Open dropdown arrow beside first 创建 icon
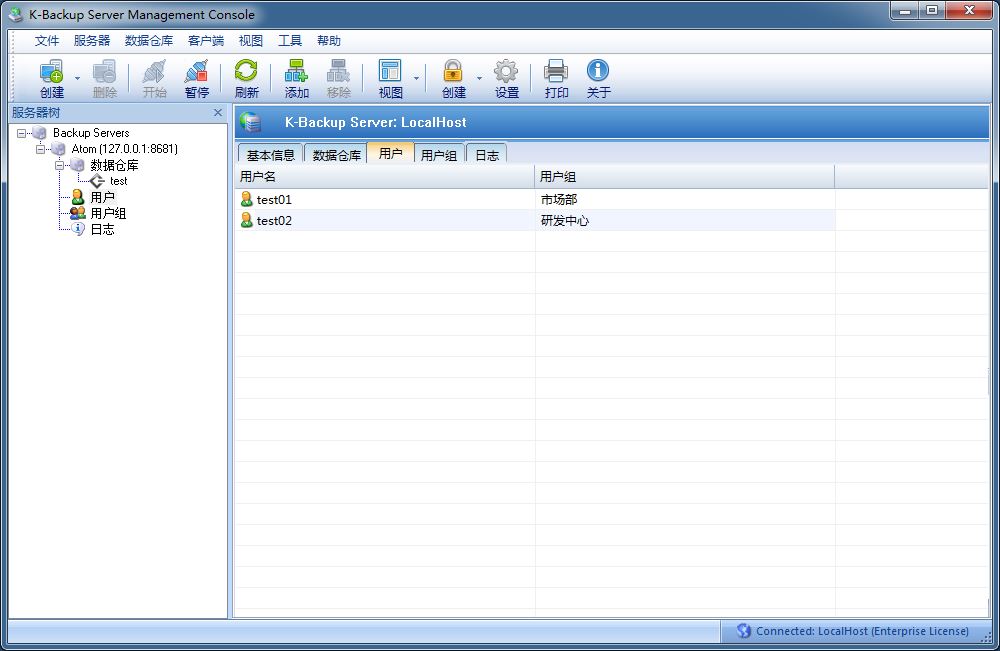The image size is (1000, 651). coord(77,78)
